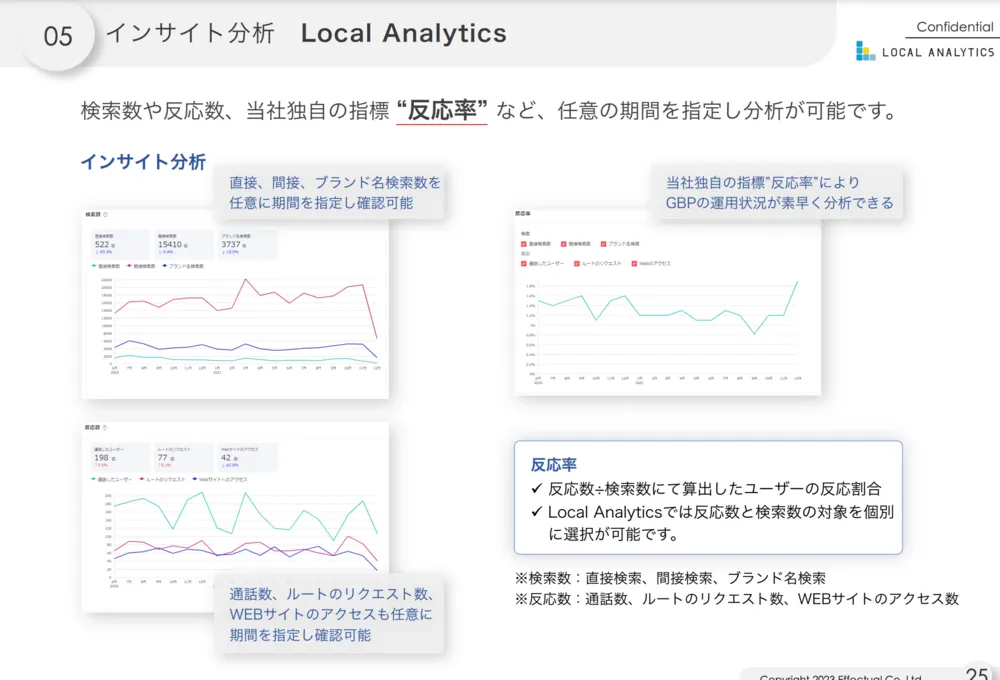Screen dimensions: 1000x680
Task: Click the second checkmark bullet before Local Analytics
Action: [537, 512]
